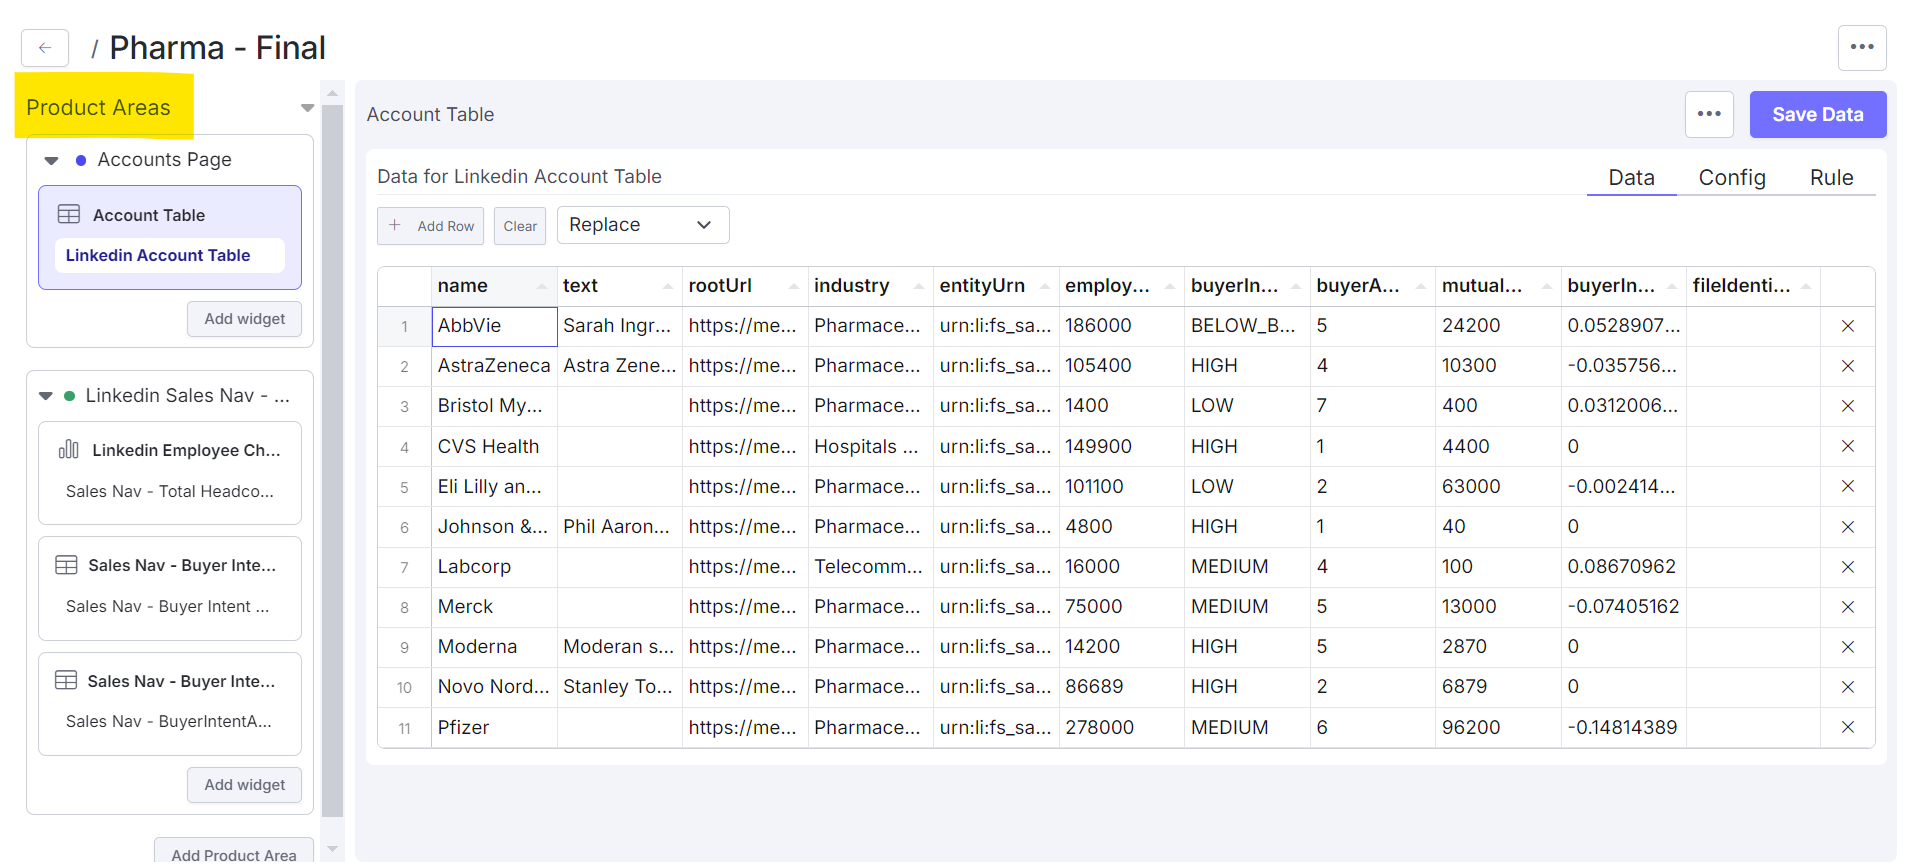Switch to the Rule tab

click(x=1830, y=178)
